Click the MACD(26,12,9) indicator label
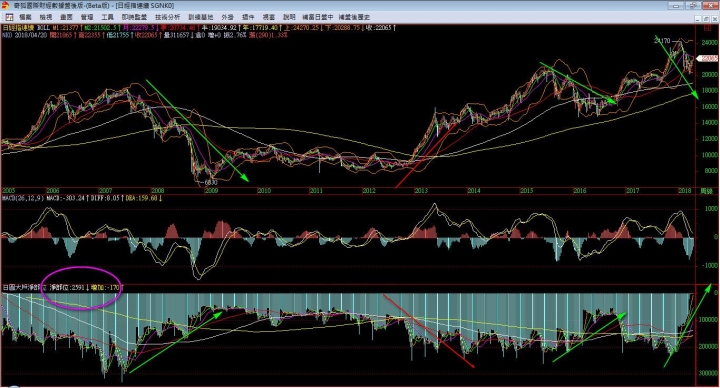Image resolution: width=720 pixels, height=388 pixels. pyautogui.click(x=23, y=198)
